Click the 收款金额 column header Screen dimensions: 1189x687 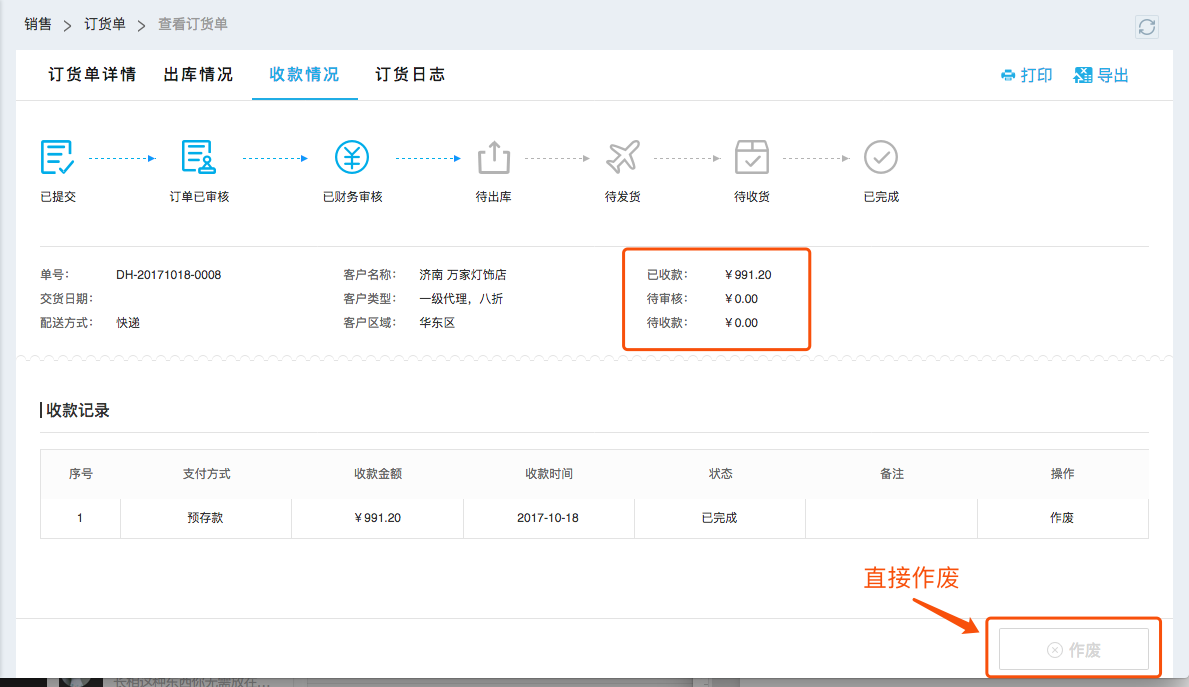378,474
